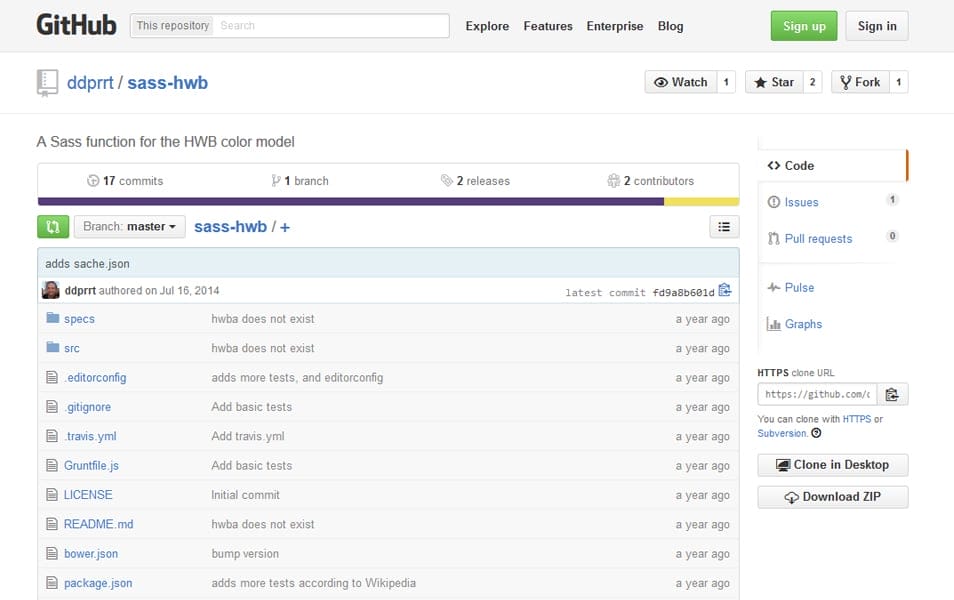Switch to the Issues sidebar tab
Screen dimensions: 954x600
point(803,202)
